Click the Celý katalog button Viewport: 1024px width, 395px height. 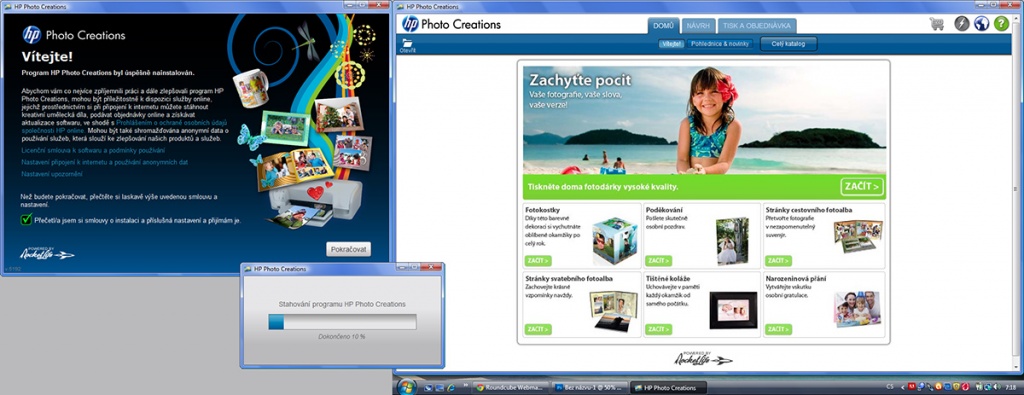pyautogui.click(x=788, y=44)
